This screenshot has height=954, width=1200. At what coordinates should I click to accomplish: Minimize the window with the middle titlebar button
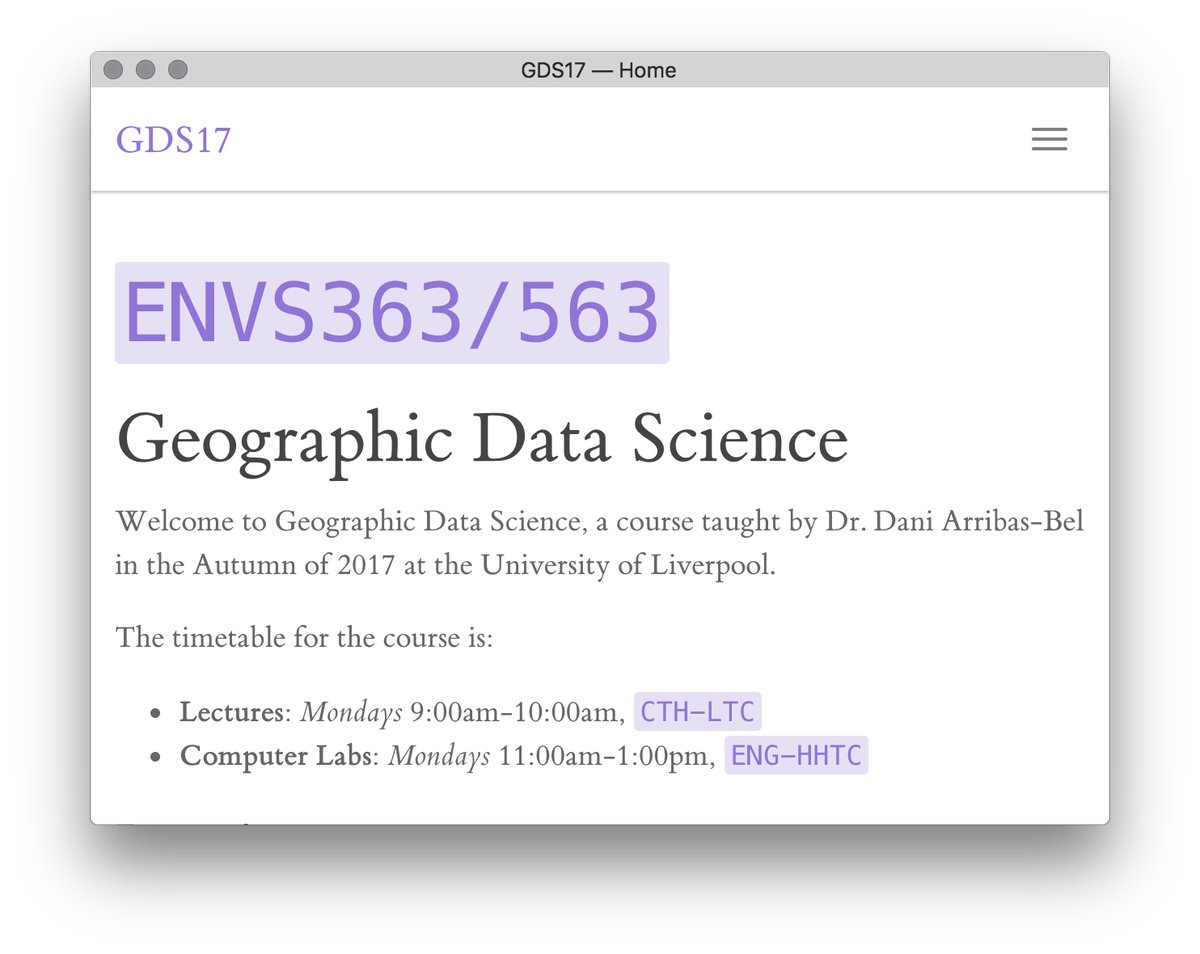click(x=146, y=70)
